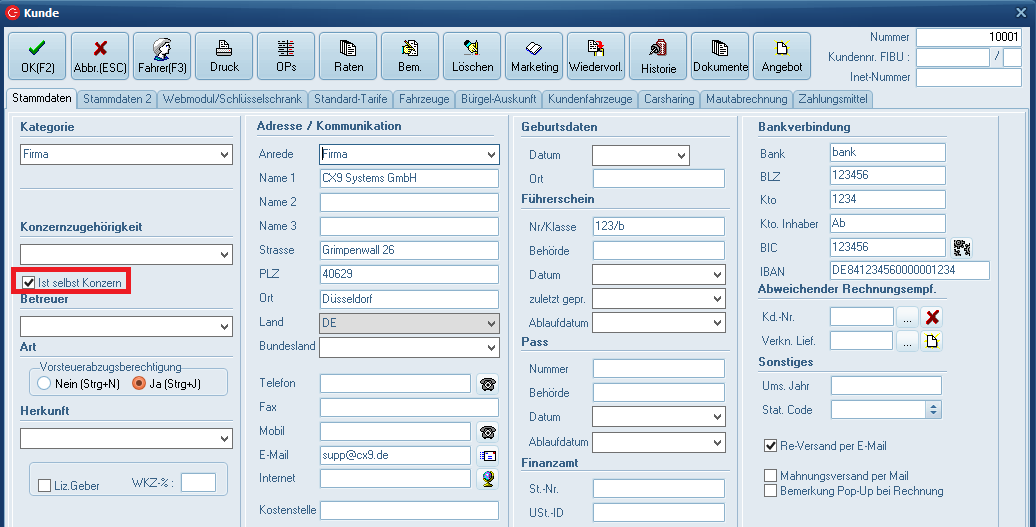The width and height of the screenshot is (1036, 527).
Task: Enable the 'Mahnungsversand per Mail' checkbox
Action: click(770, 476)
